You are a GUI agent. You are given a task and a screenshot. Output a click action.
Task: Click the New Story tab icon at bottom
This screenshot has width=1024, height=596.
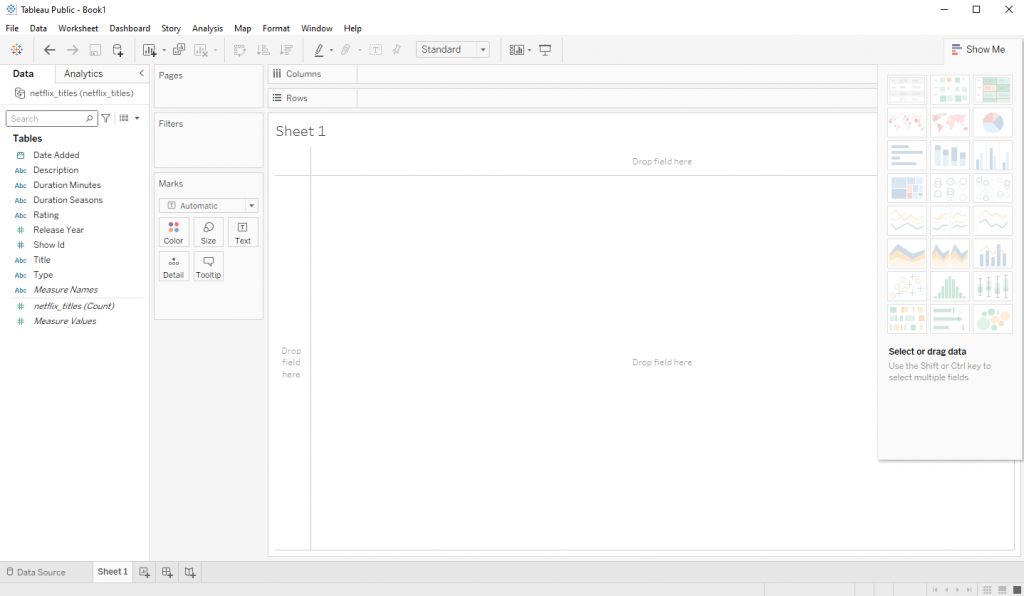(190, 572)
